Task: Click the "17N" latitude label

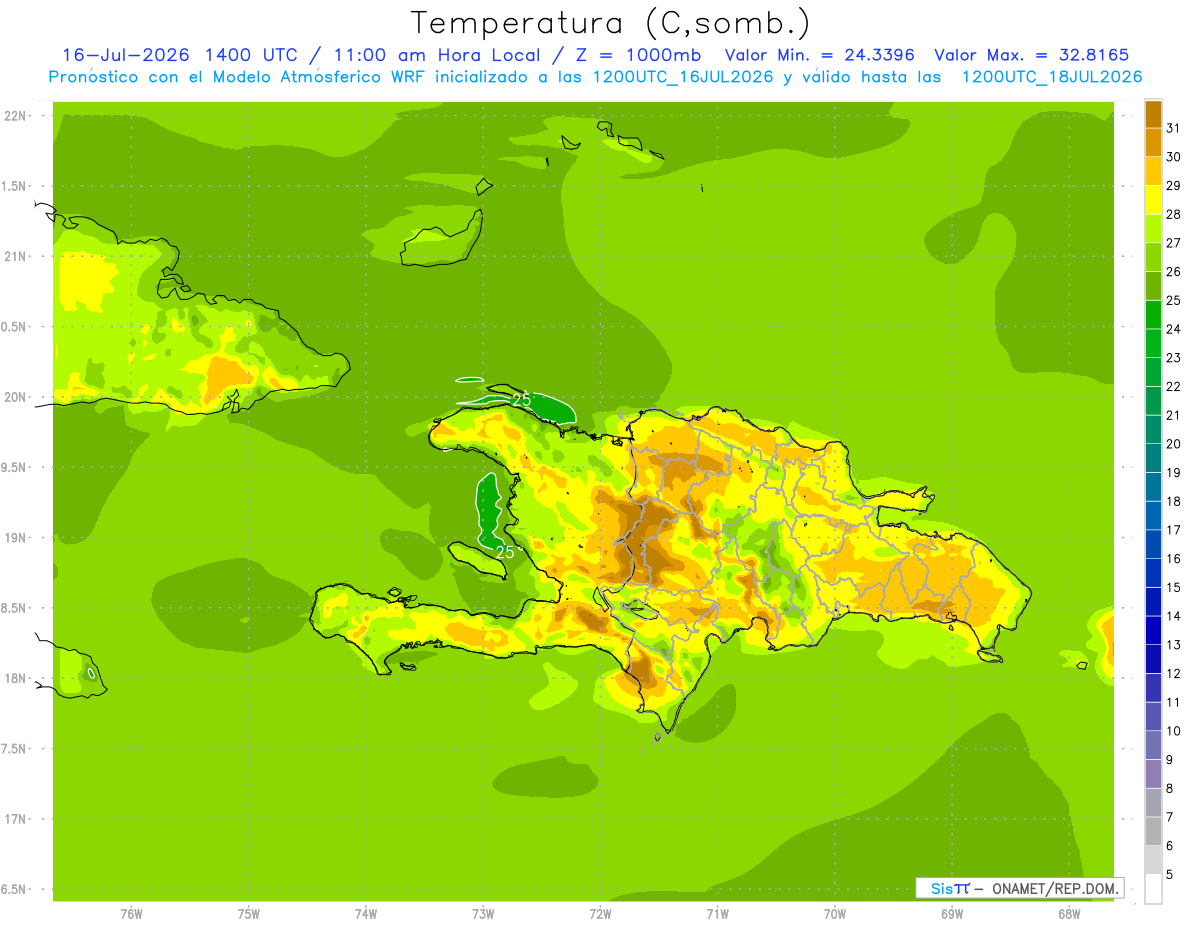Action: click(x=16, y=819)
